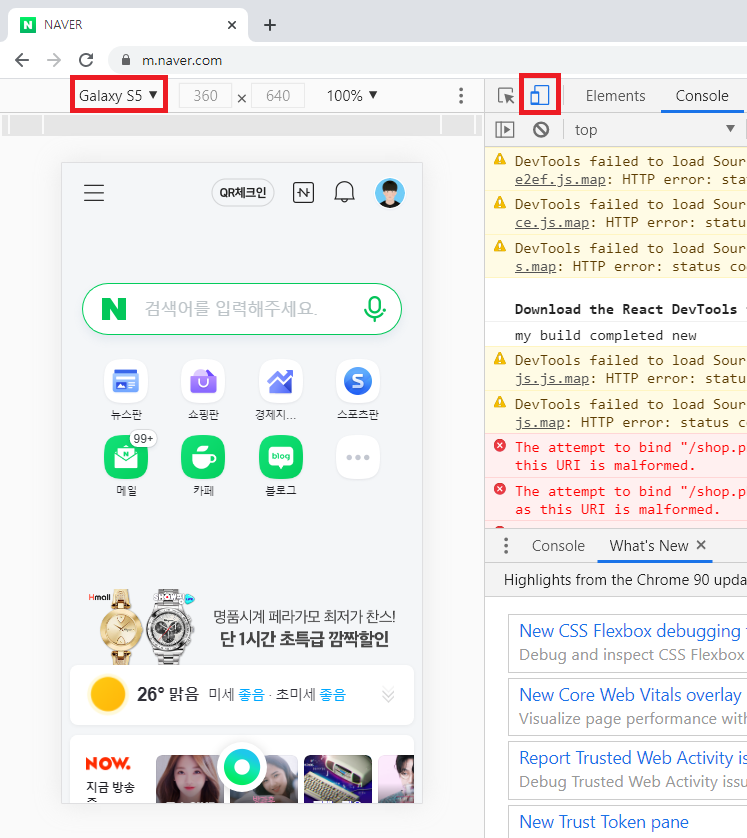View site info via the lock icon

pyautogui.click(x=126, y=60)
